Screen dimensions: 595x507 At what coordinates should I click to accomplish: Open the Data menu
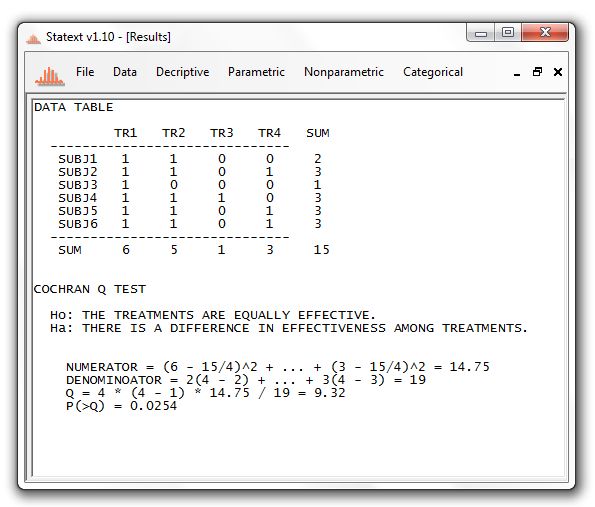coord(125,72)
